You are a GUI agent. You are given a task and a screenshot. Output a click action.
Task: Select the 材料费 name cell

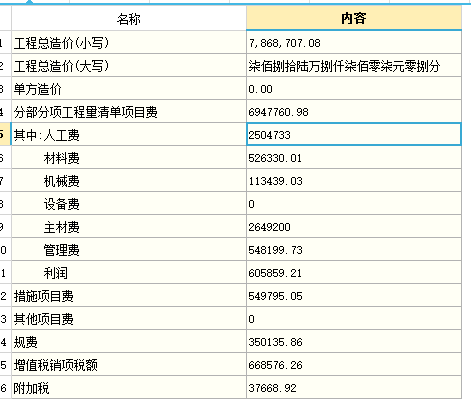pyautogui.click(x=129, y=157)
